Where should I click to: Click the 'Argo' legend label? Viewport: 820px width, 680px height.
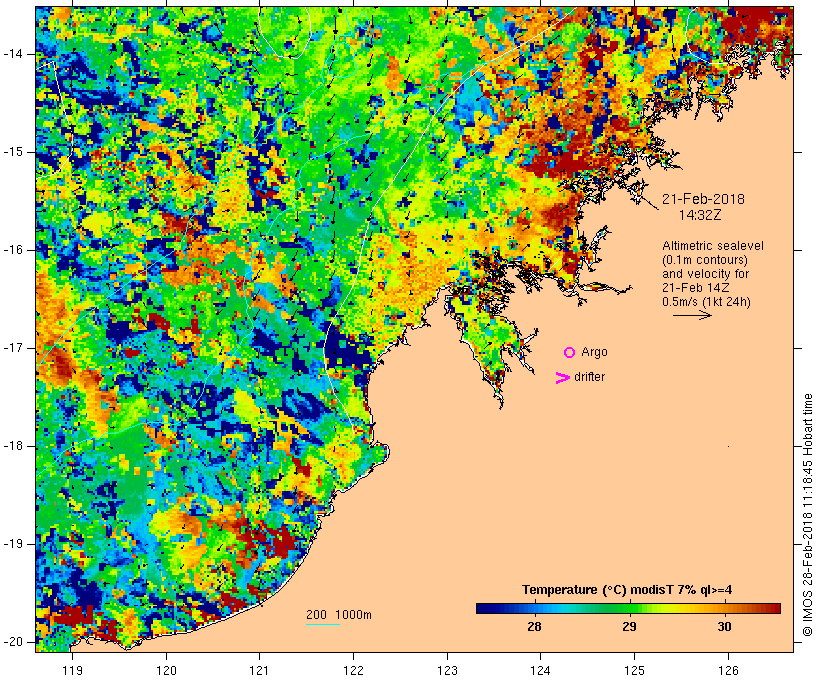pos(595,352)
